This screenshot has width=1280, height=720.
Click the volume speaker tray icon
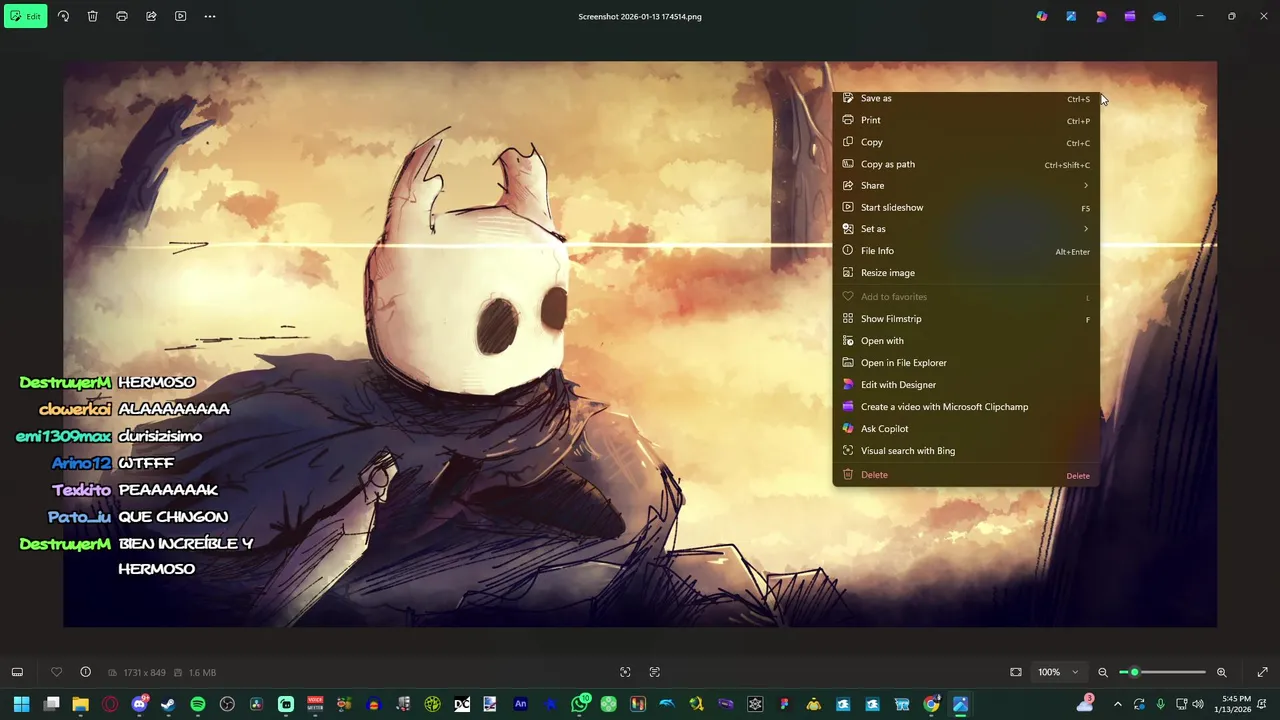click(x=1198, y=705)
